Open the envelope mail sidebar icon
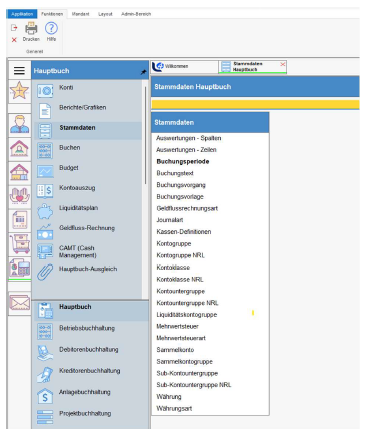 [x=19, y=303]
